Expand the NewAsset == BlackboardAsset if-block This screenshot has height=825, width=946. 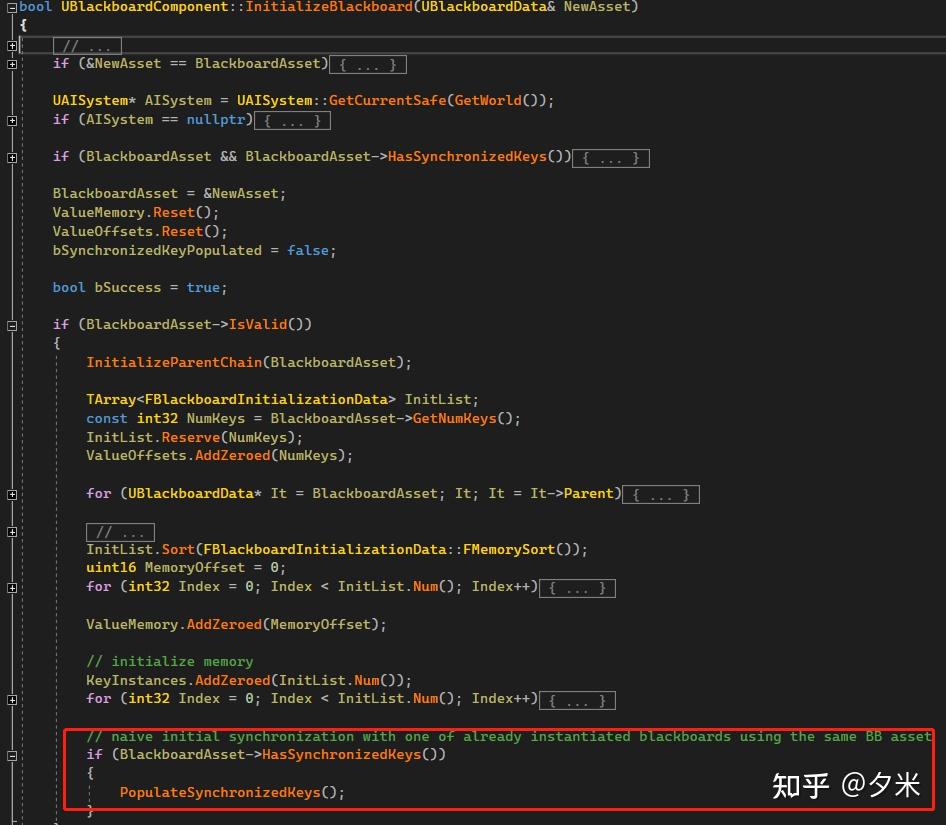point(11,64)
